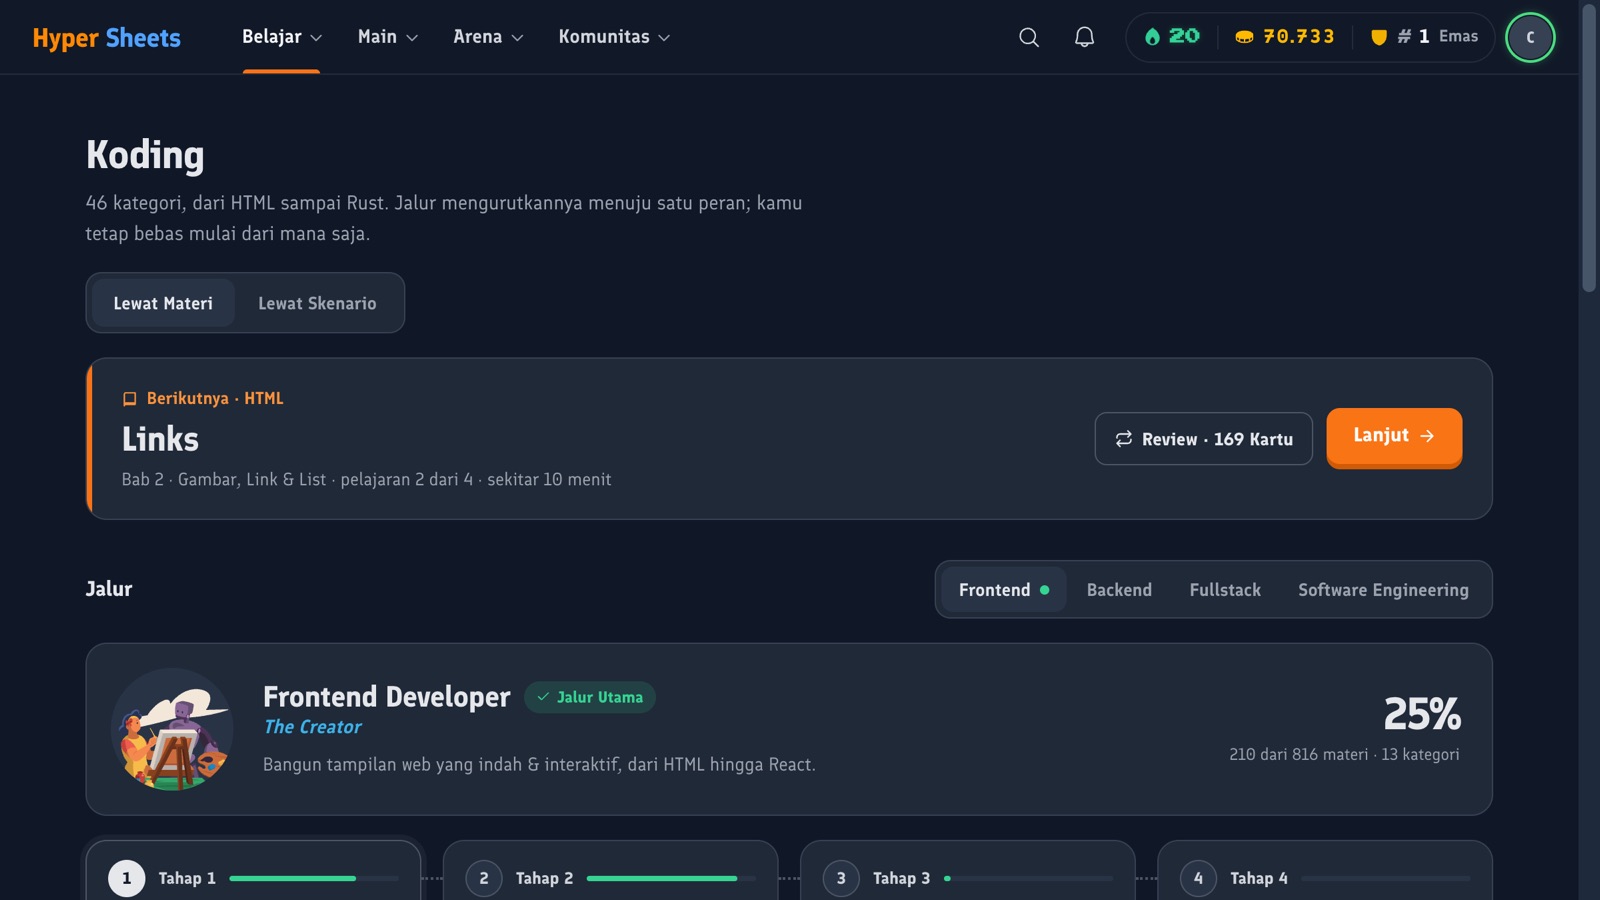Click the Frontend Developer heading
This screenshot has width=1600, height=900.
386,697
